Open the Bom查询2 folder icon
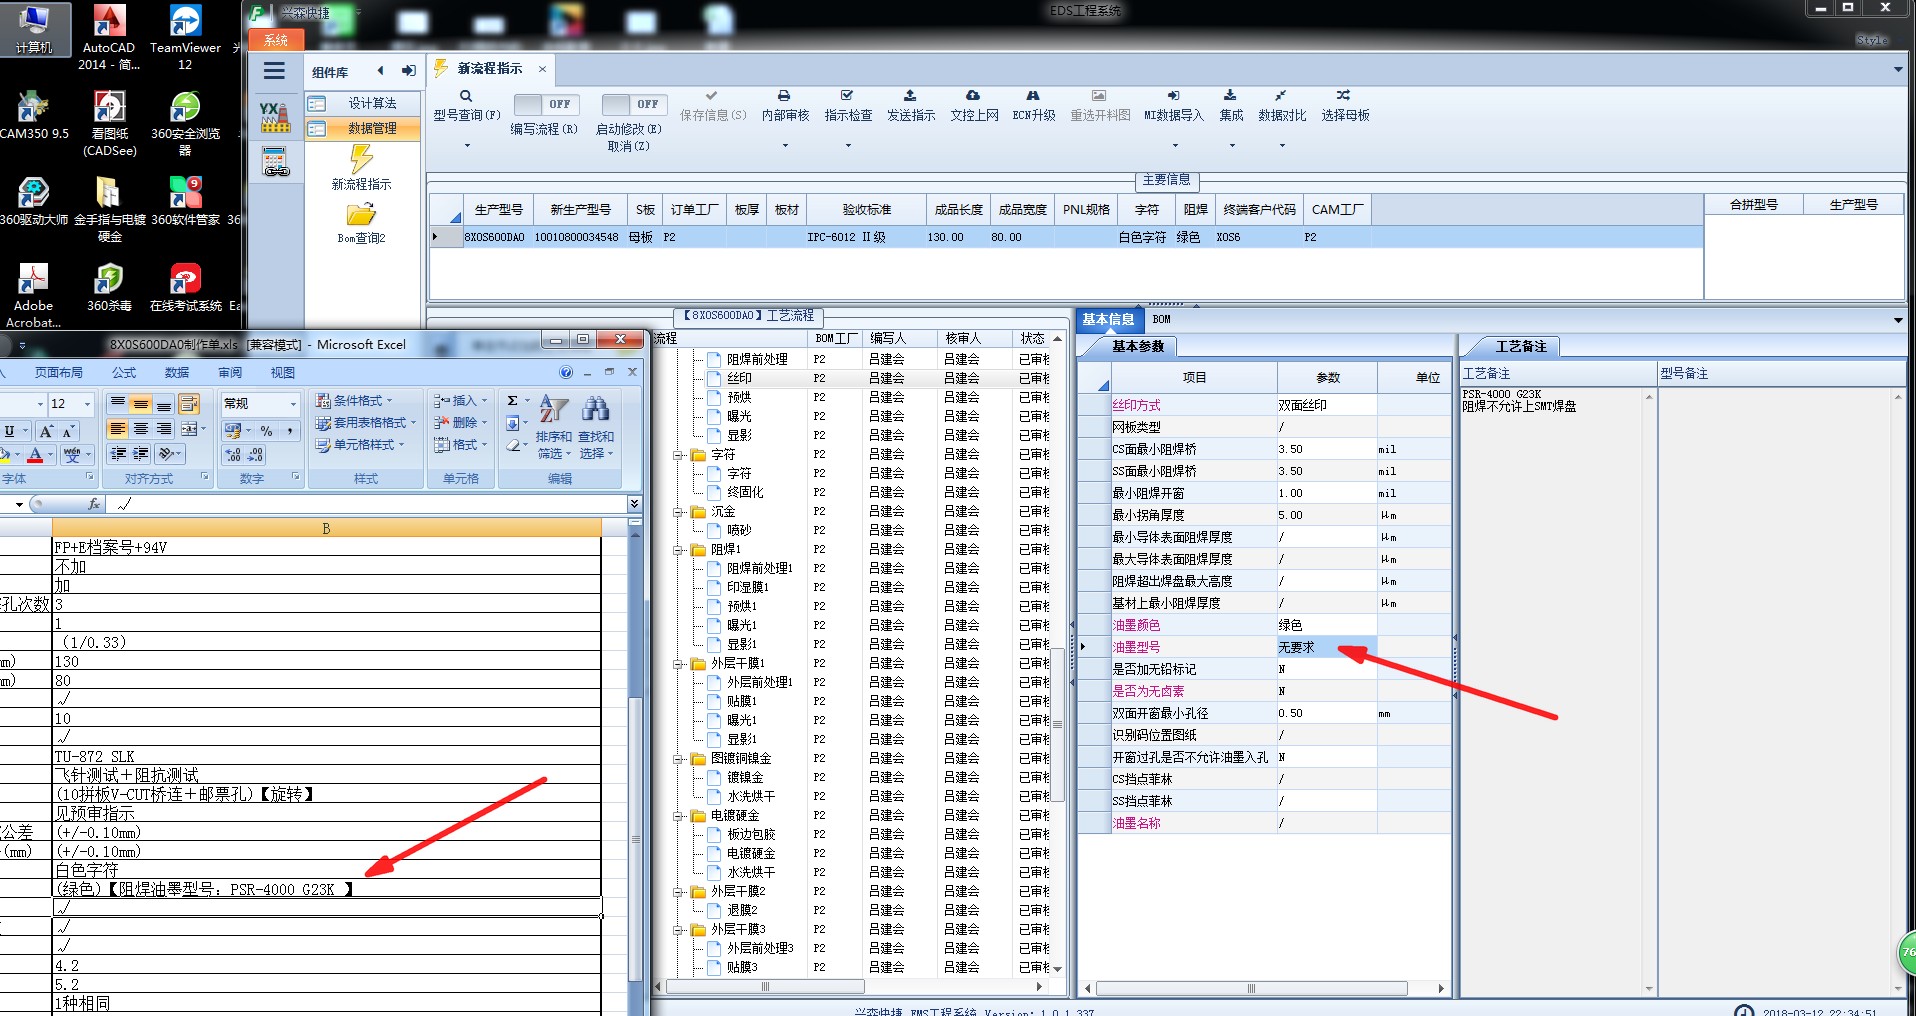The height and width of the screenshot is (1016, 1916). tap(361, 215)
